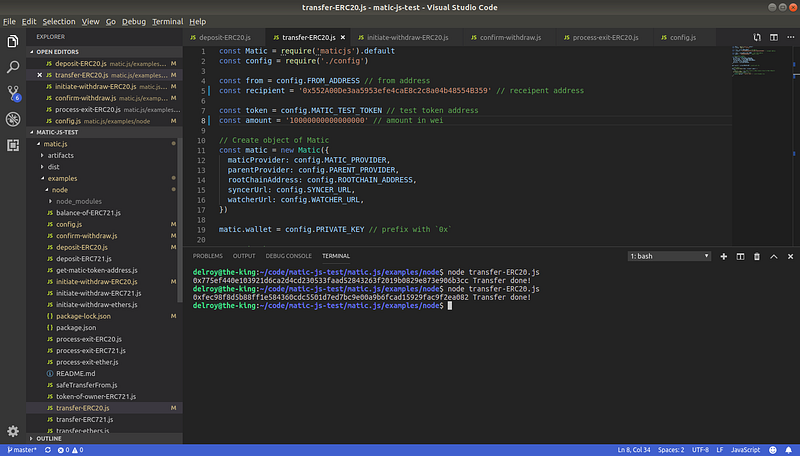
Task: Expand the artifacts folder
Action: [60, 155]
